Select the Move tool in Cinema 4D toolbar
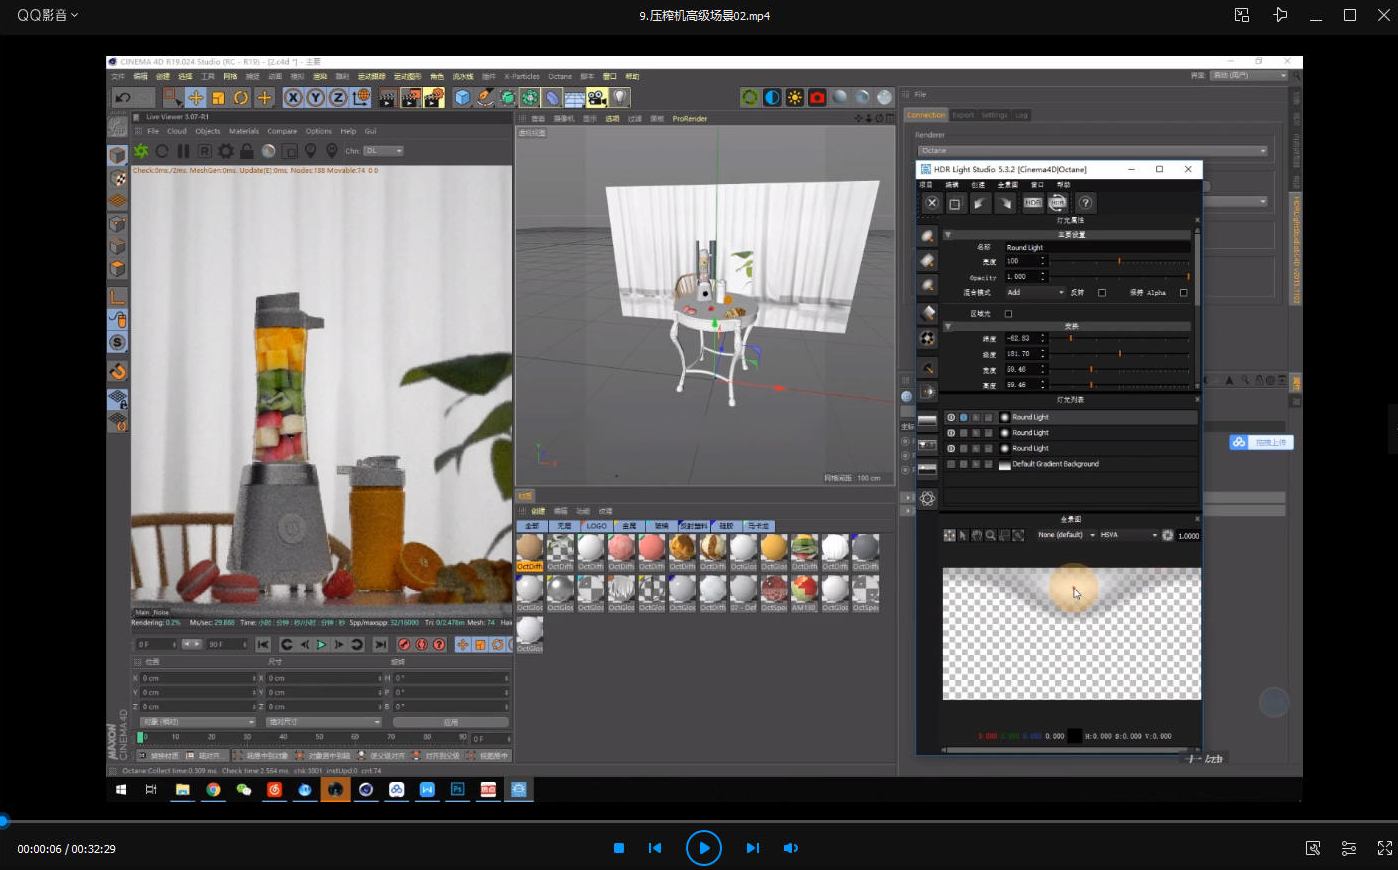 [196, 97]
